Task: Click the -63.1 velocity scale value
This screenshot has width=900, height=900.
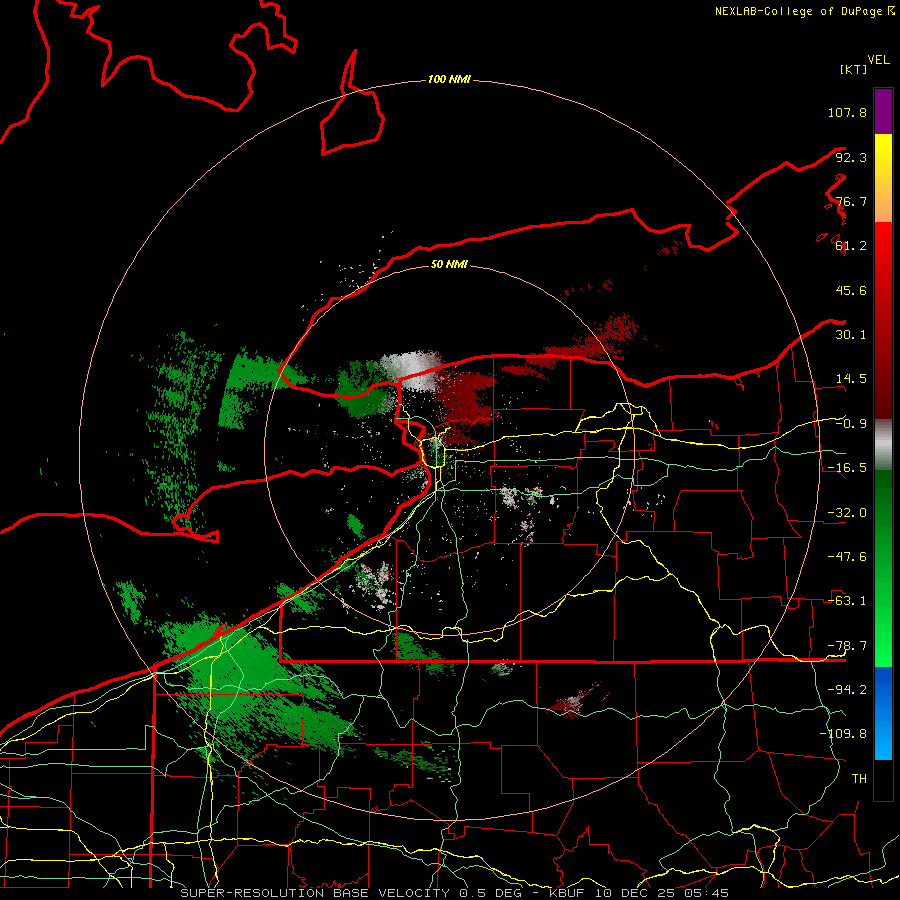Action: click(x=847, y=601)
